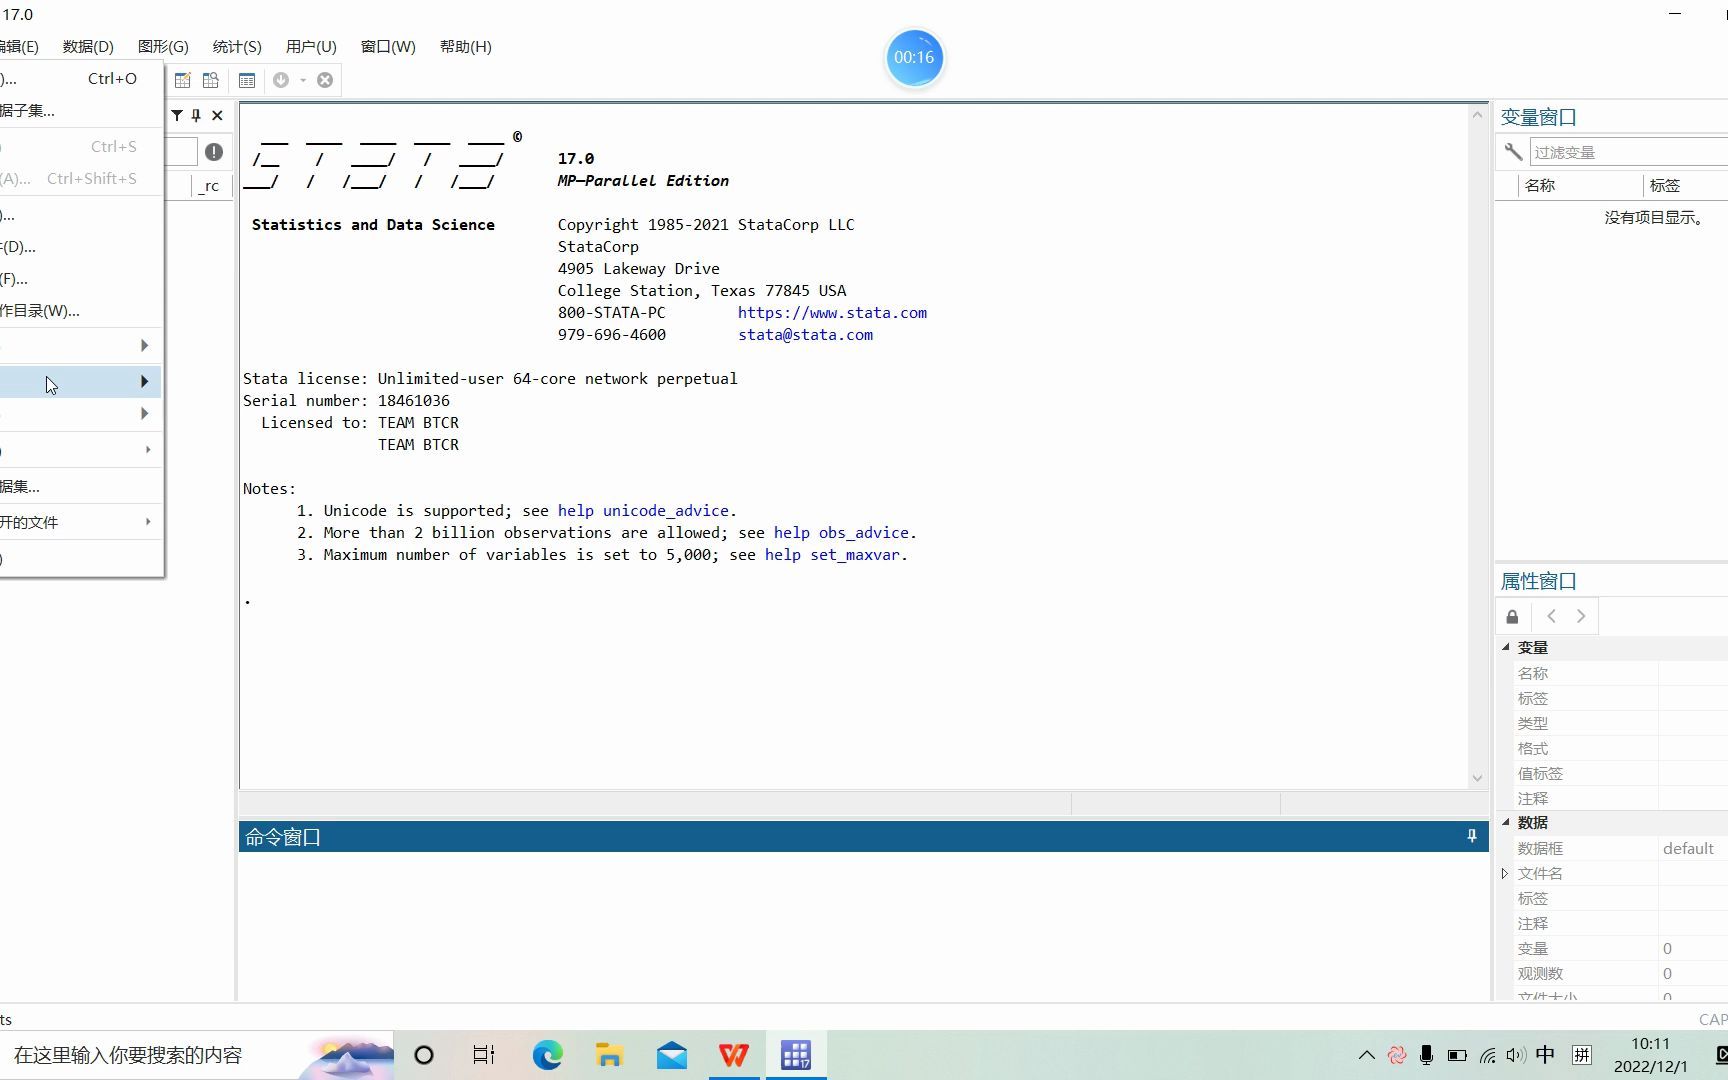This screenshot has height=1080, width=1728.
Task: Expand the submenu arrow below highlighted item
Action: click(x=145, y=414)
